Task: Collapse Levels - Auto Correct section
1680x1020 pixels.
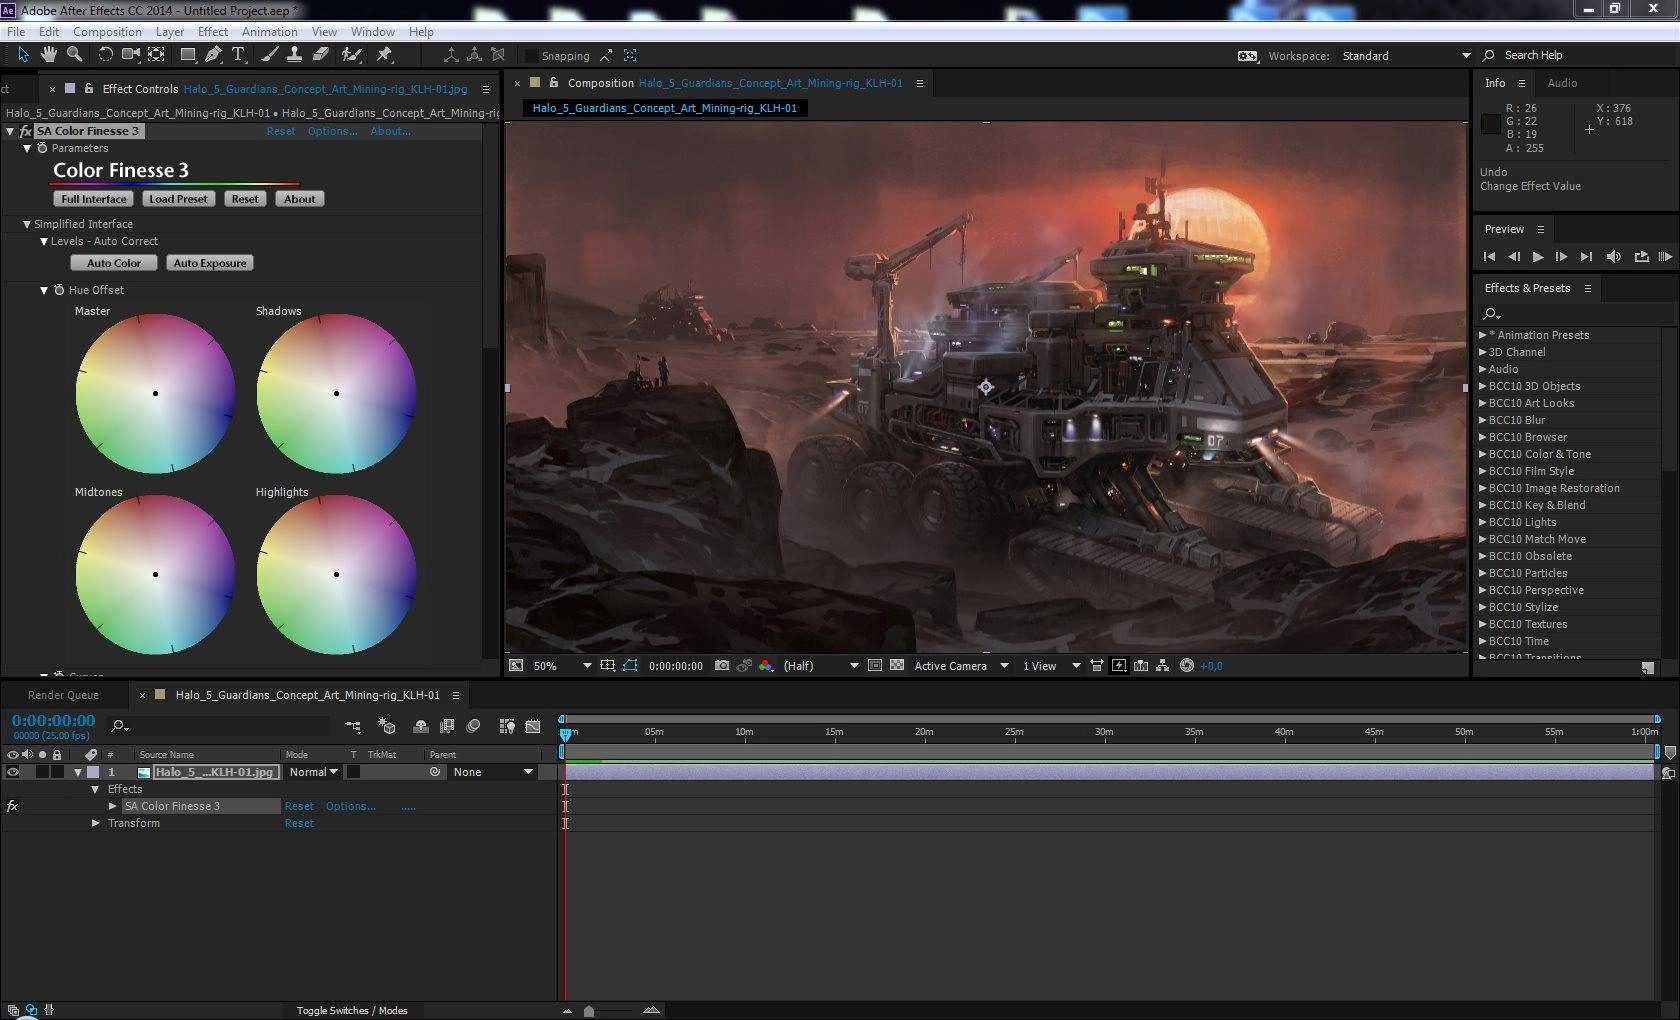Action: click(x=44, y=242)
